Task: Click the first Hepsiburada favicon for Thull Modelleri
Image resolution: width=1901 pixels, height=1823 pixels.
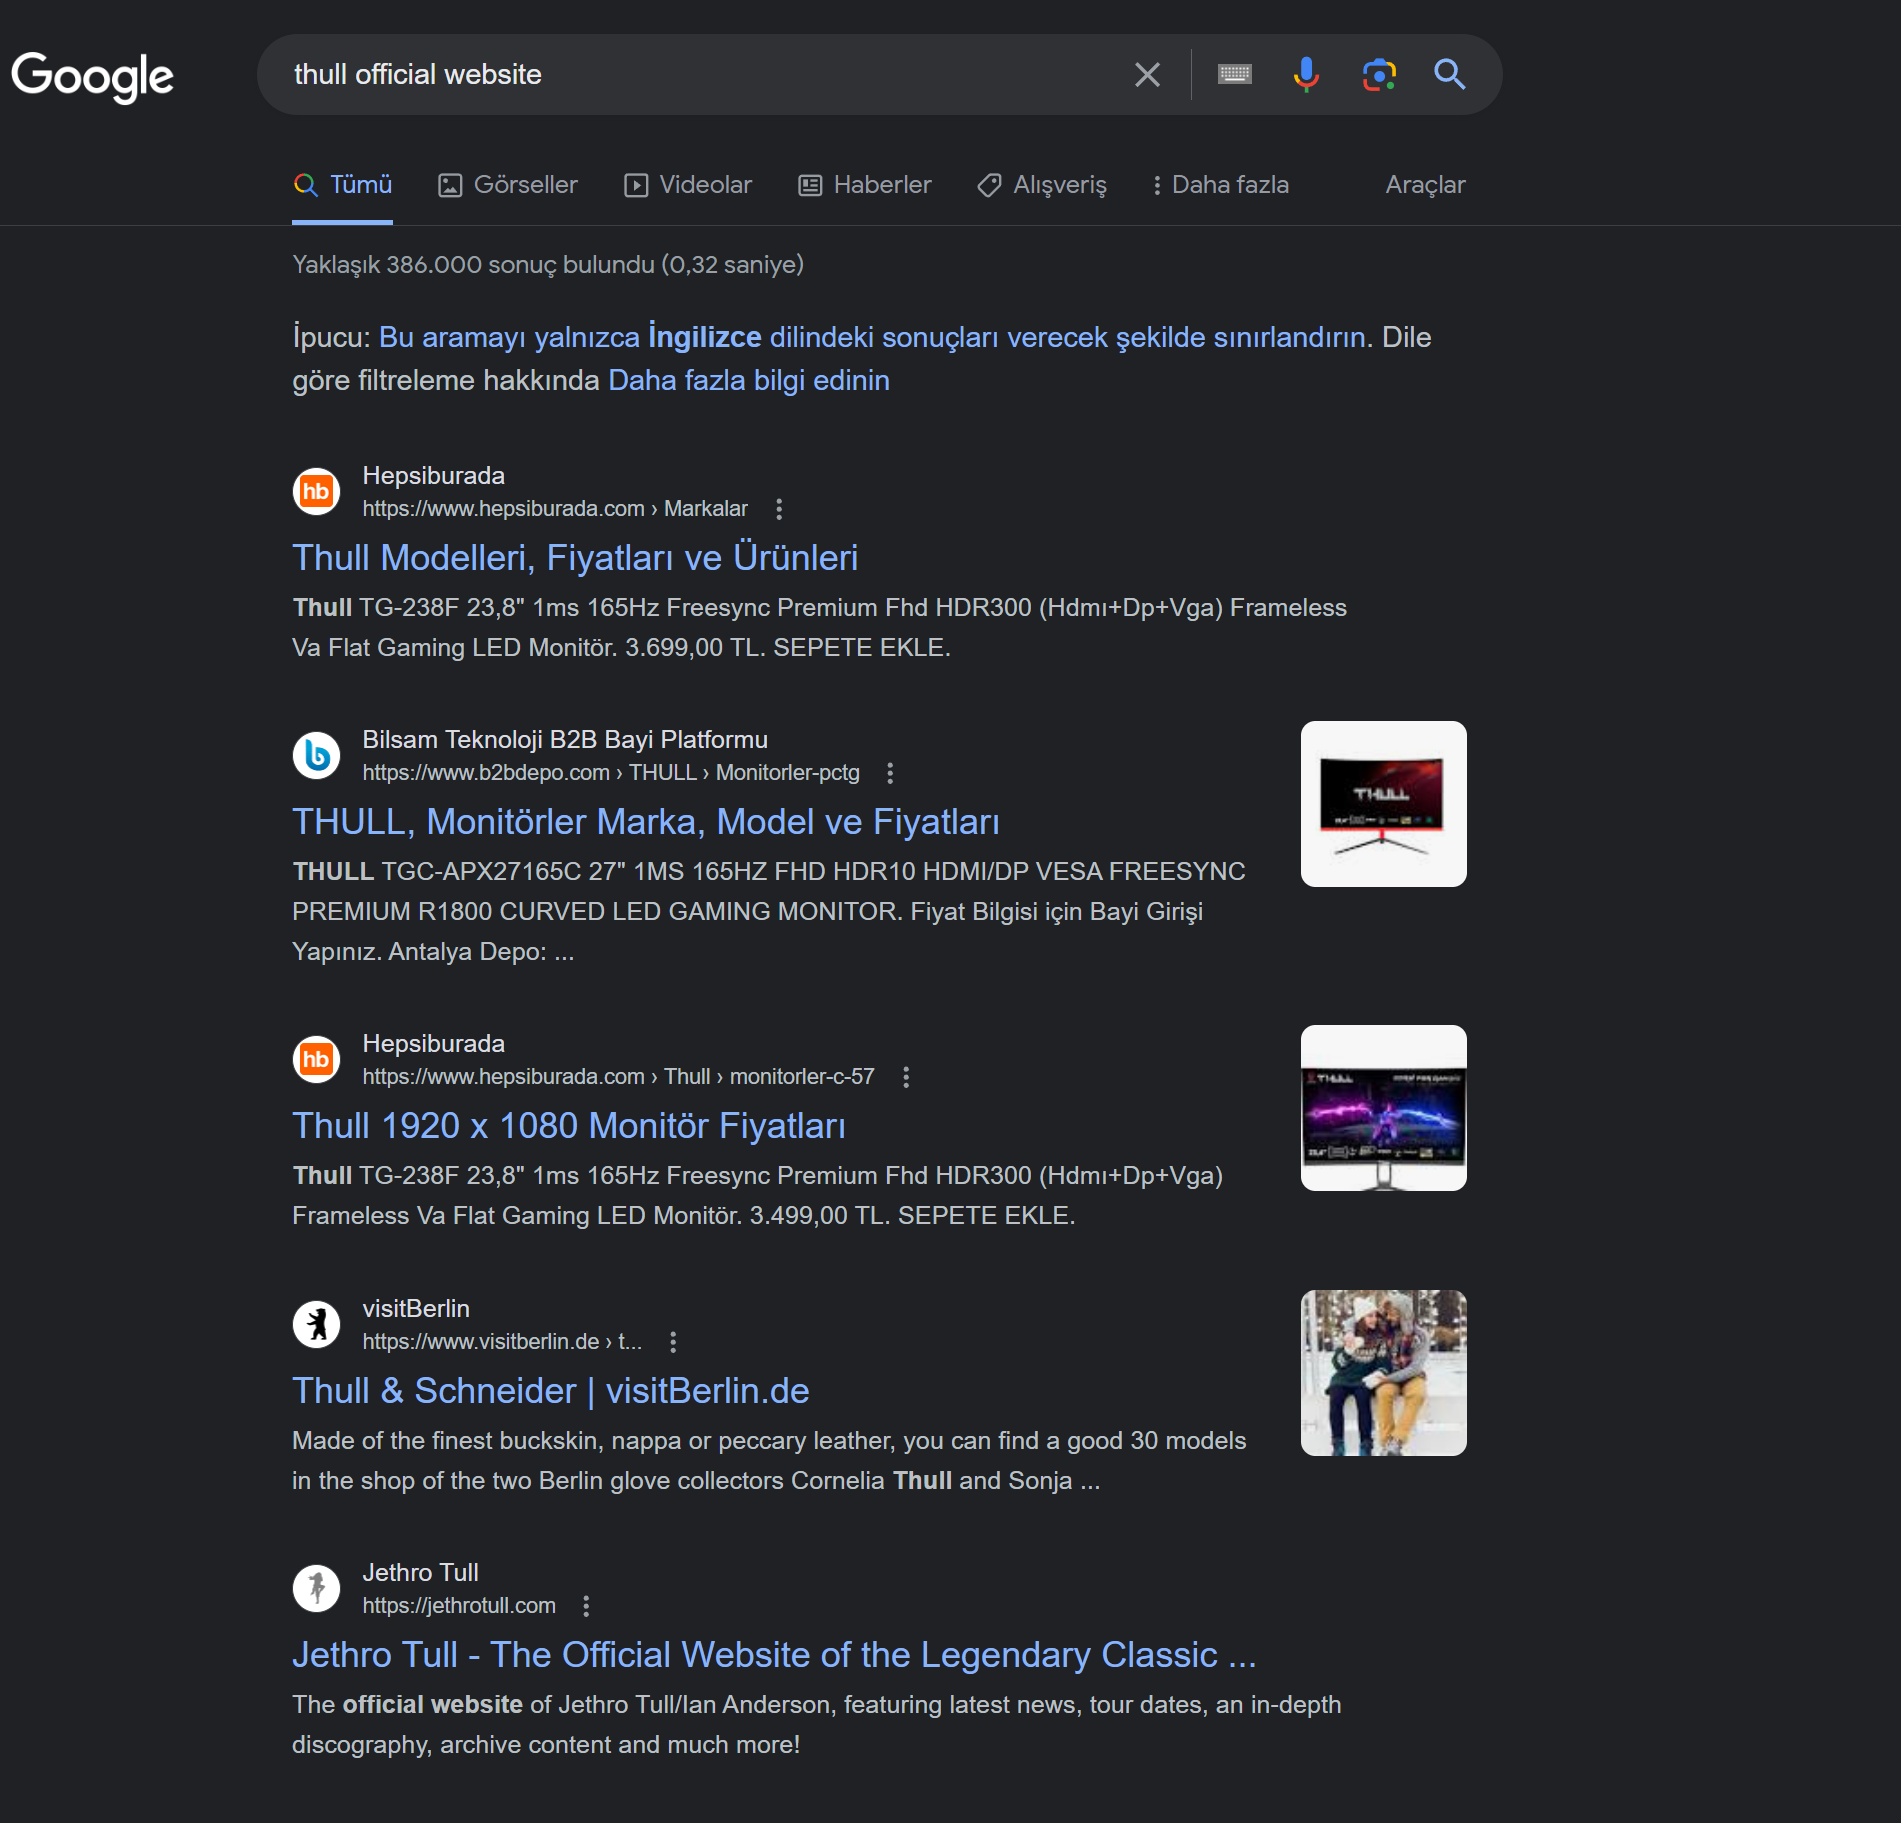Action: [x=316, y=491]
